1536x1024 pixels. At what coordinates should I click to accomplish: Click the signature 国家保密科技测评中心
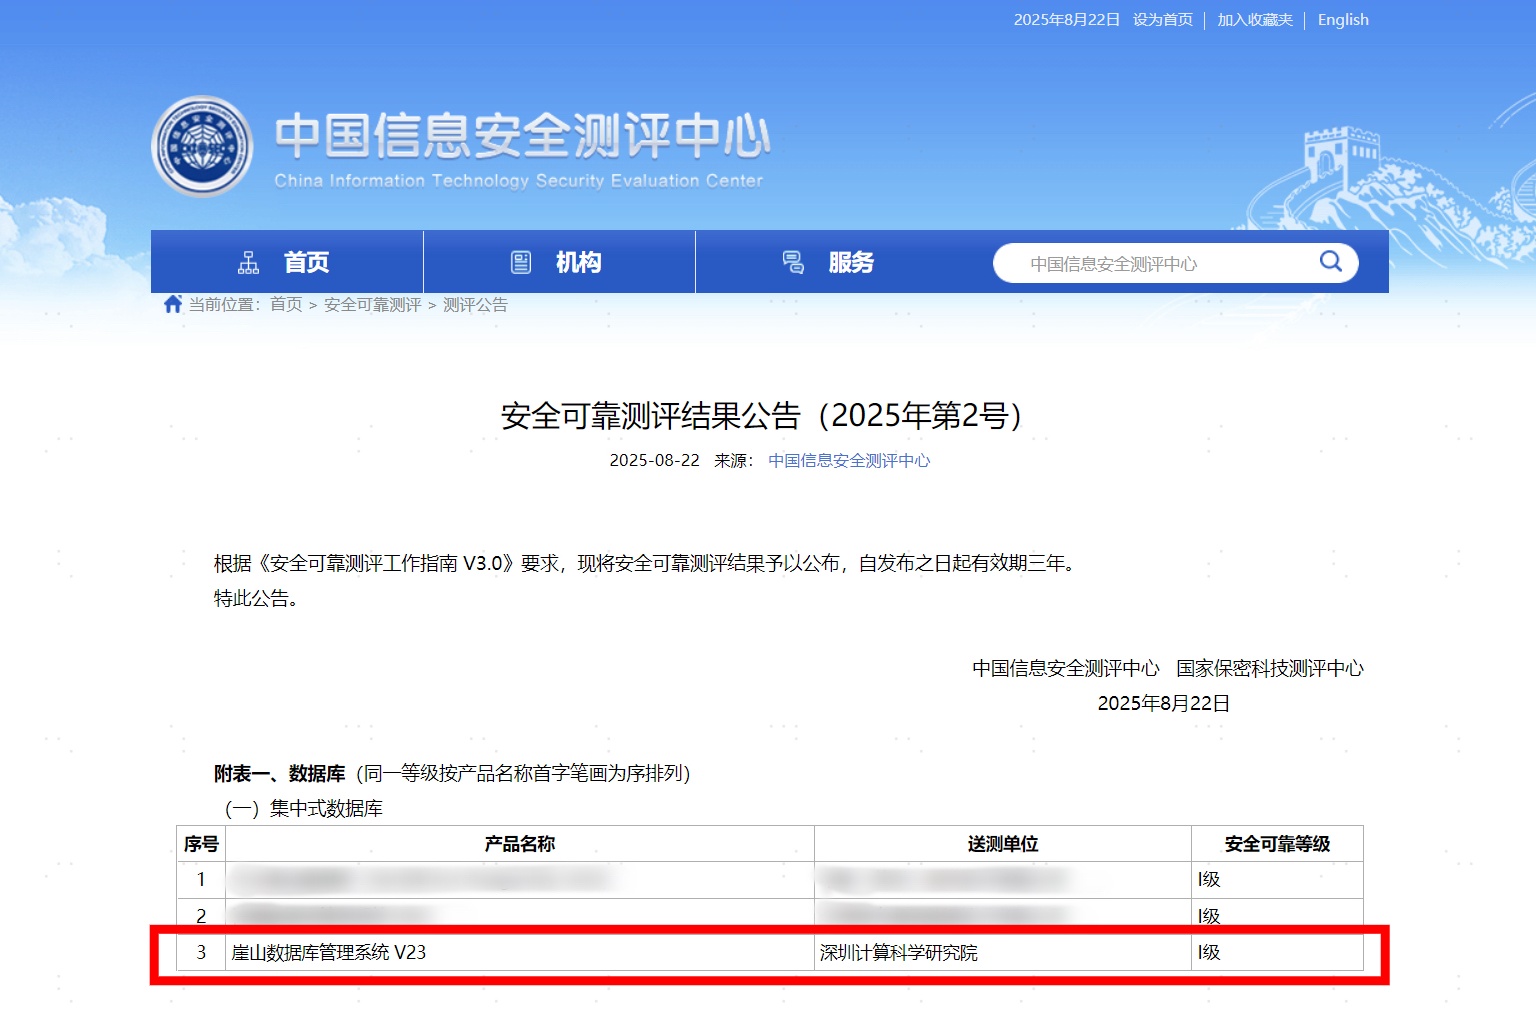click(x=1270, y=669)
